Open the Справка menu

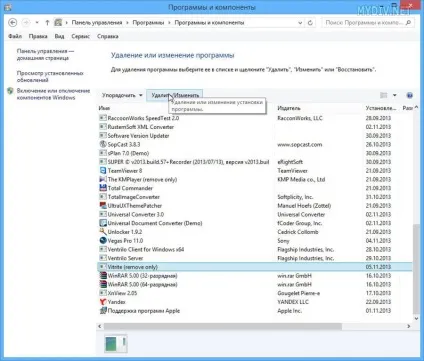coord(108,36)
